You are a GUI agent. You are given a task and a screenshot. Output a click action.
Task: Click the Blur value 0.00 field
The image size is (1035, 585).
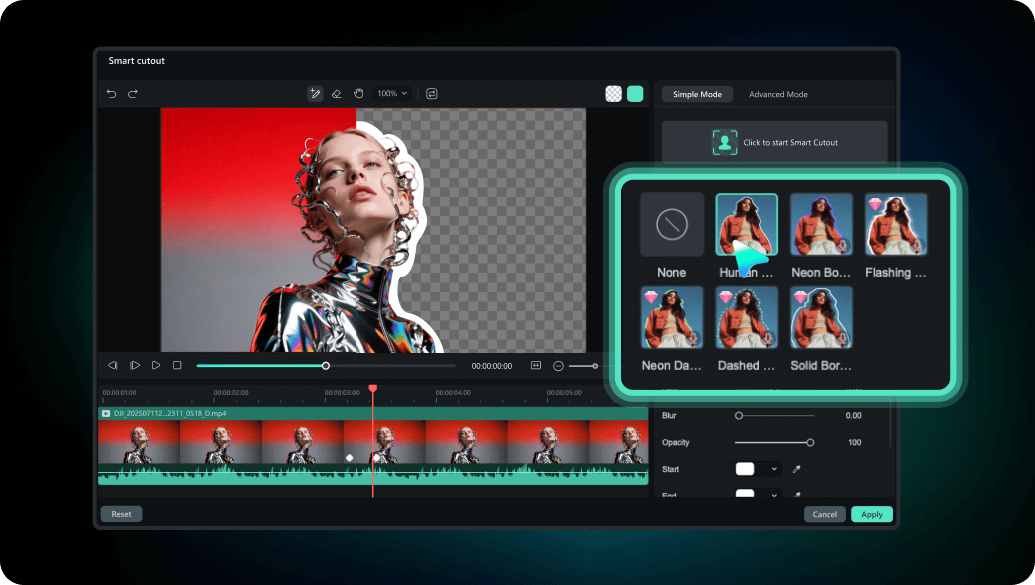click(853, 415)
